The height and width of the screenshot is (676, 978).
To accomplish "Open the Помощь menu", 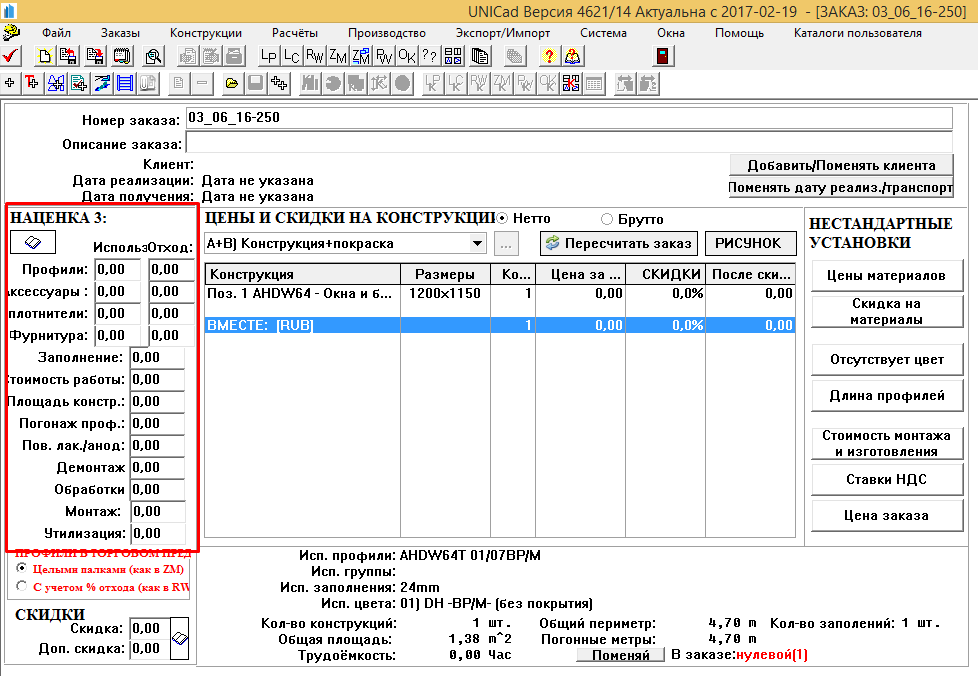I will 739,33.
